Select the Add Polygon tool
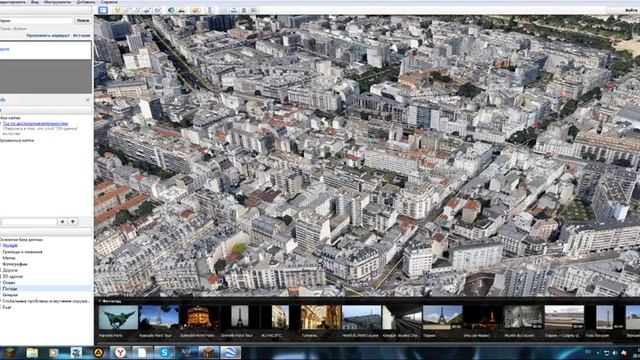640x360 pixels. click(127, 10)
